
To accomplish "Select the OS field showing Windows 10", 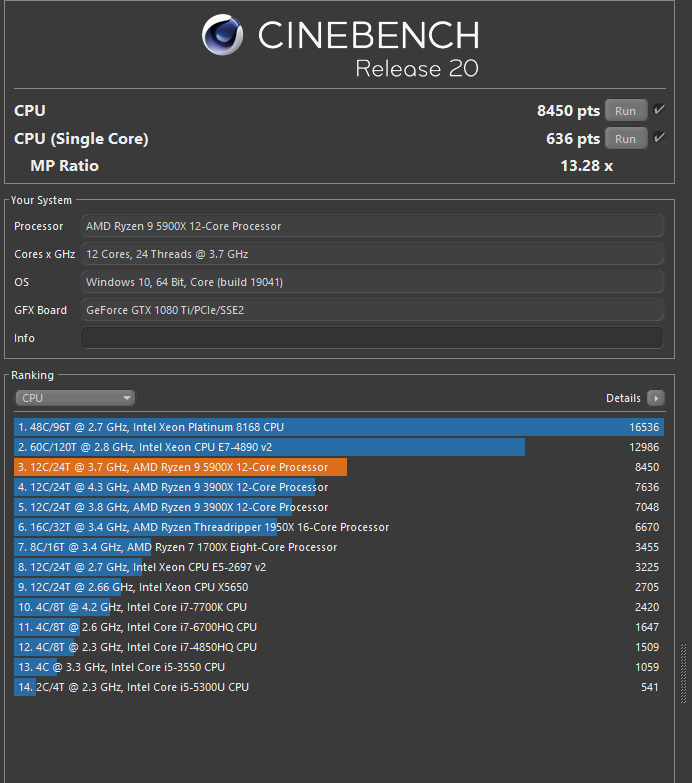I will pos(372,282).
